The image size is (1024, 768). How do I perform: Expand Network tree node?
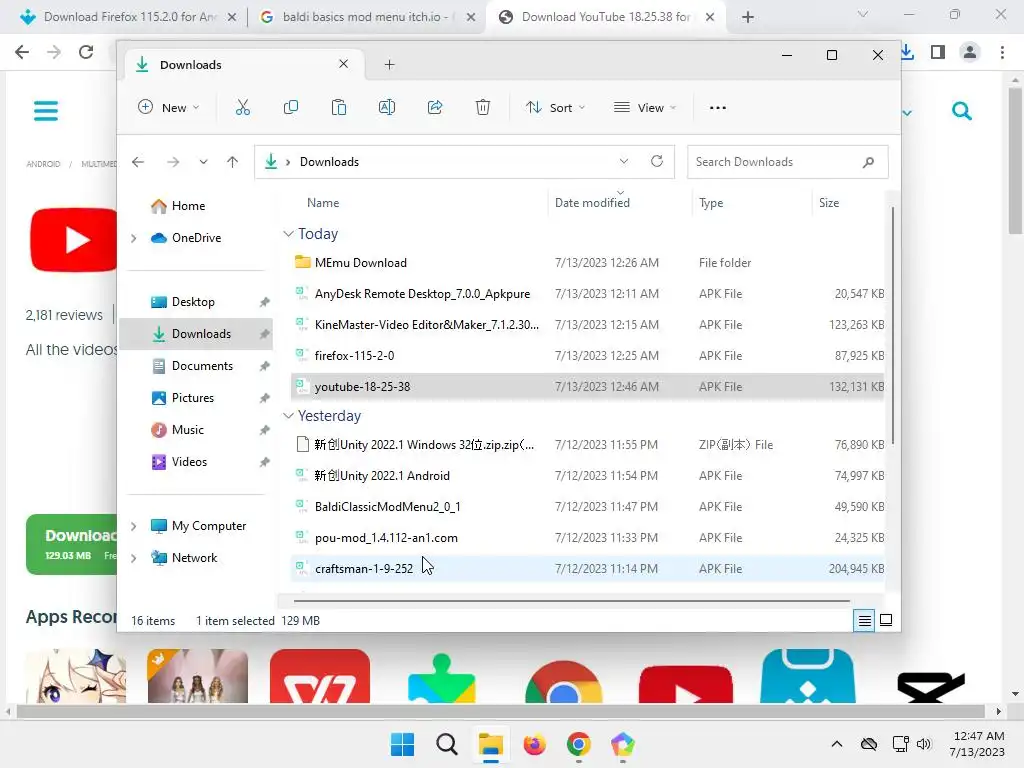134,558
